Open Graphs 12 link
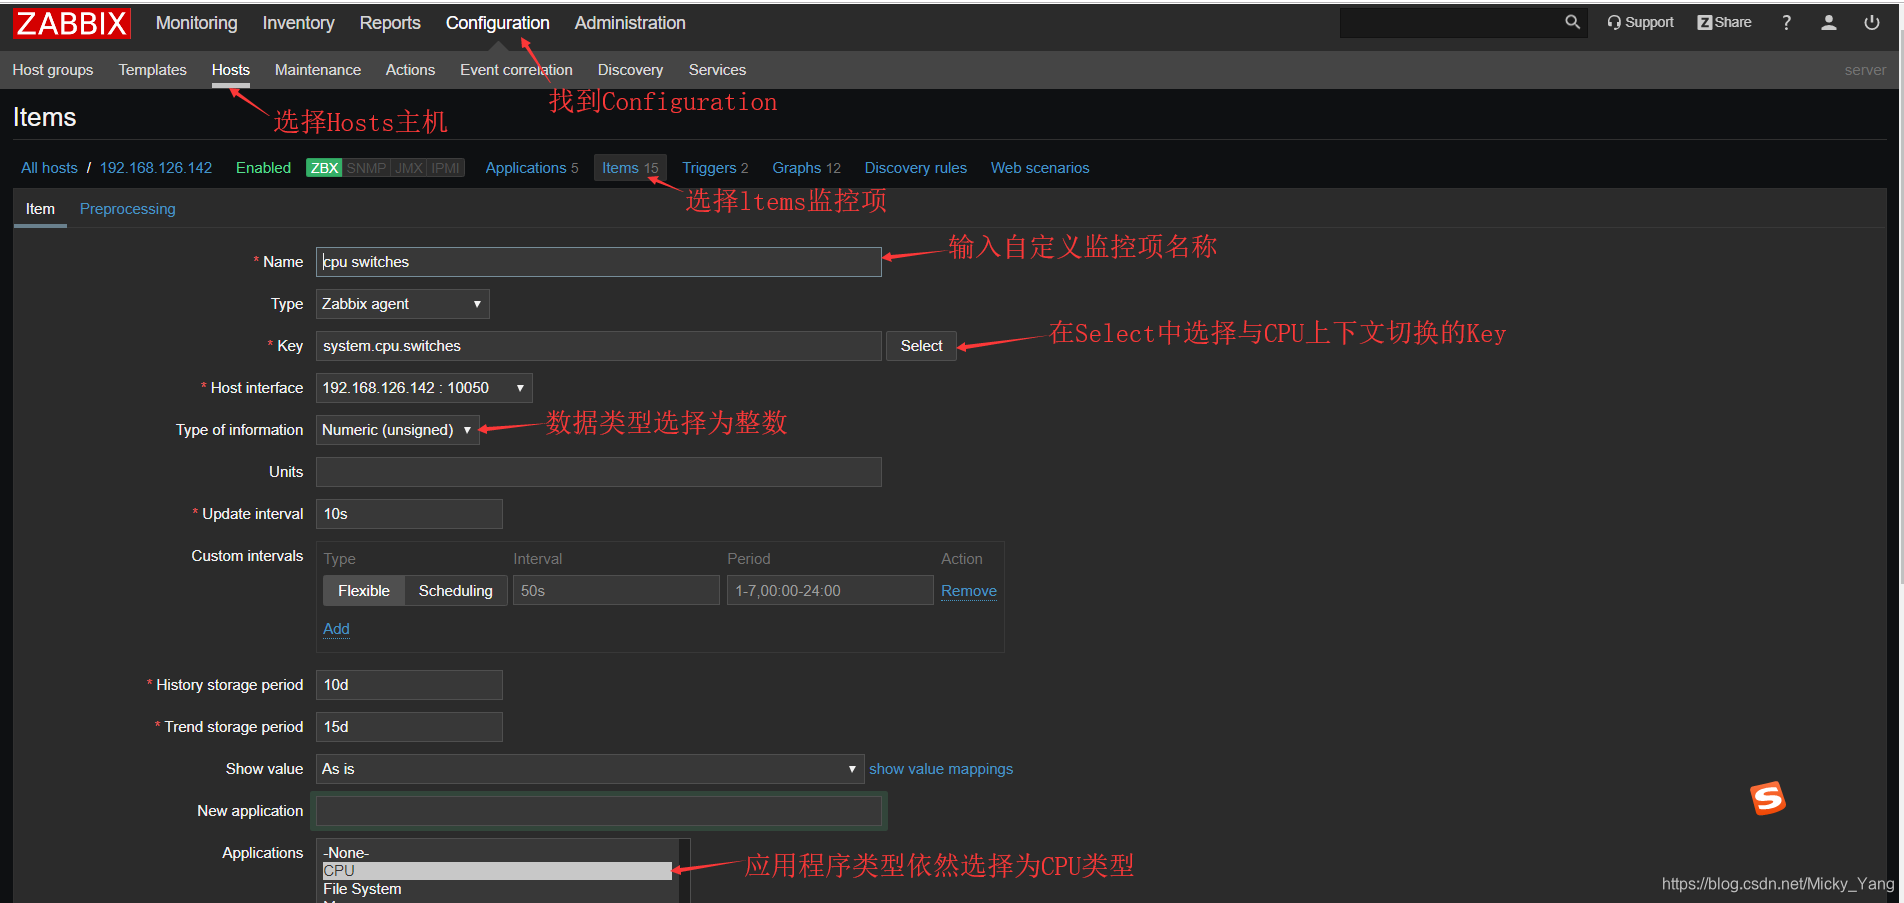This screenshot has width=1904, height=903. 807,168
